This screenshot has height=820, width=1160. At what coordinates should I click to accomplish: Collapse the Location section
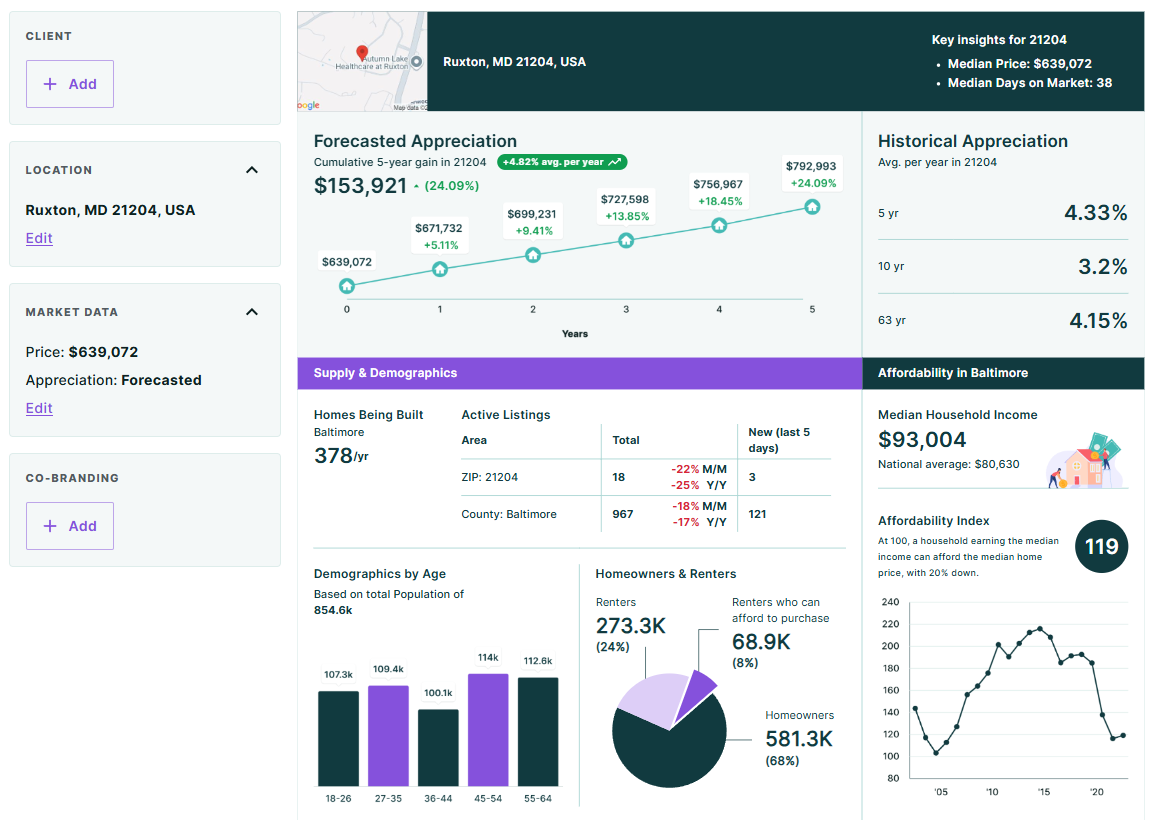252,170
